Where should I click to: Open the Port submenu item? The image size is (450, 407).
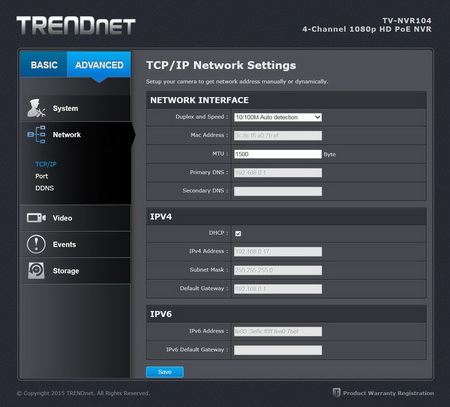point(42,176)
